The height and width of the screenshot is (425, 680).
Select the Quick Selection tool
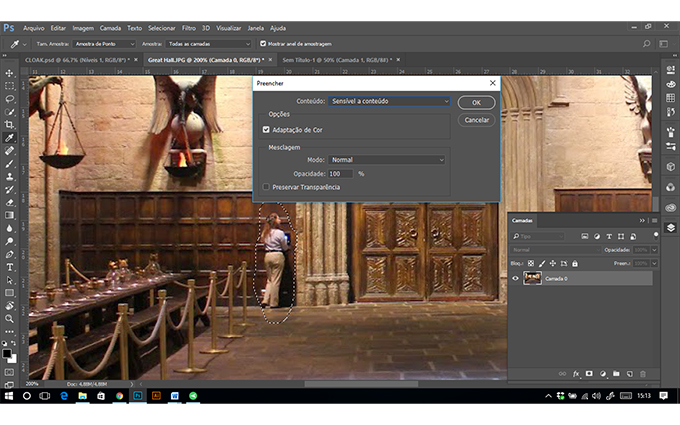tap(9, 112)
